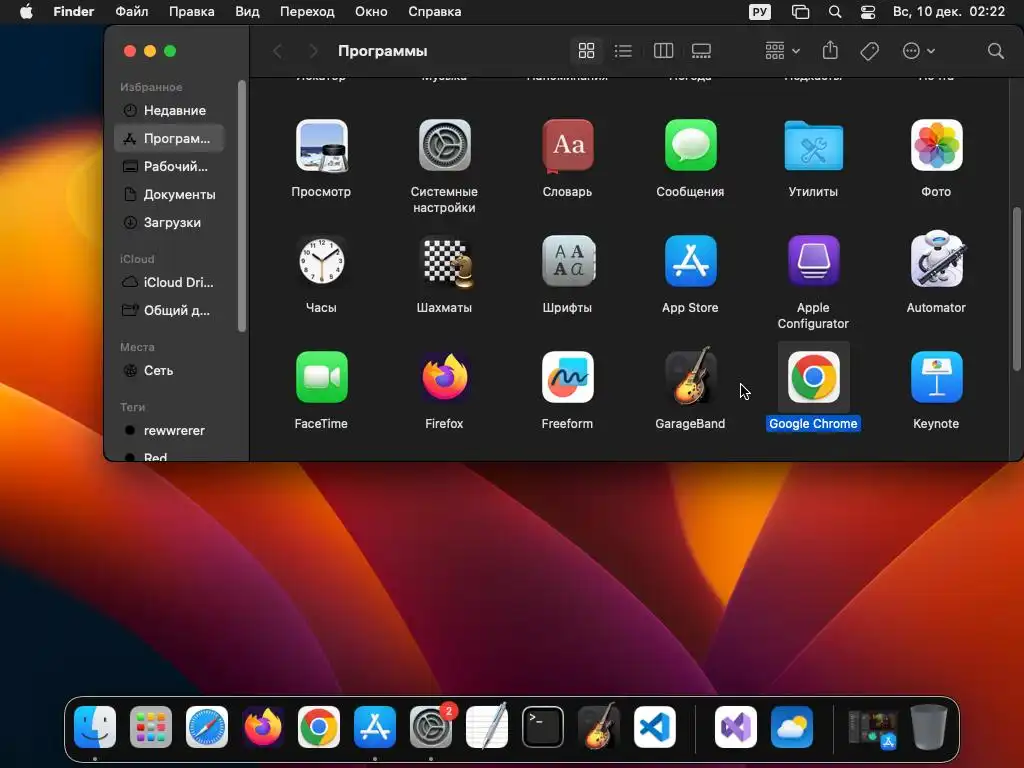Open the Просмотр (Preview) app icon
Screen dimensions: 1024x768
321,146
